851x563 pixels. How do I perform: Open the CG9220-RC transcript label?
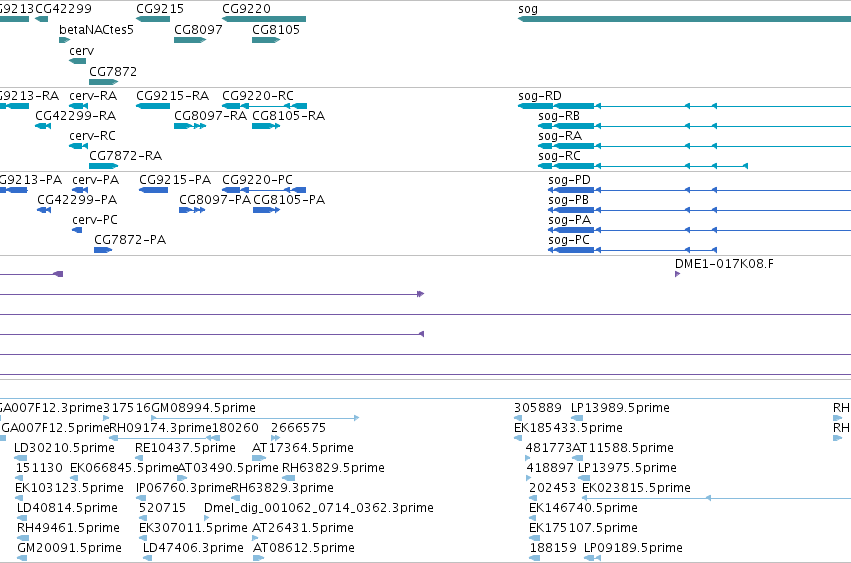click(x=258, y=96)
